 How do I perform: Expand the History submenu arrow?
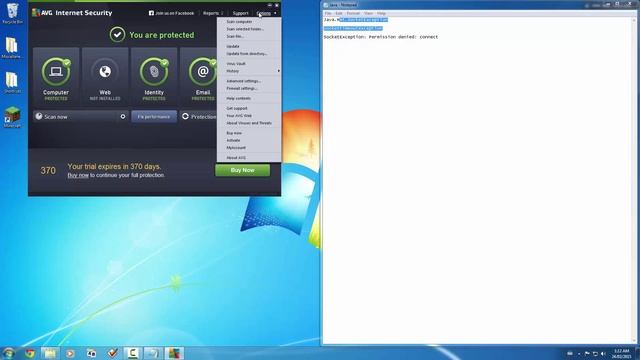pos(279,71)
